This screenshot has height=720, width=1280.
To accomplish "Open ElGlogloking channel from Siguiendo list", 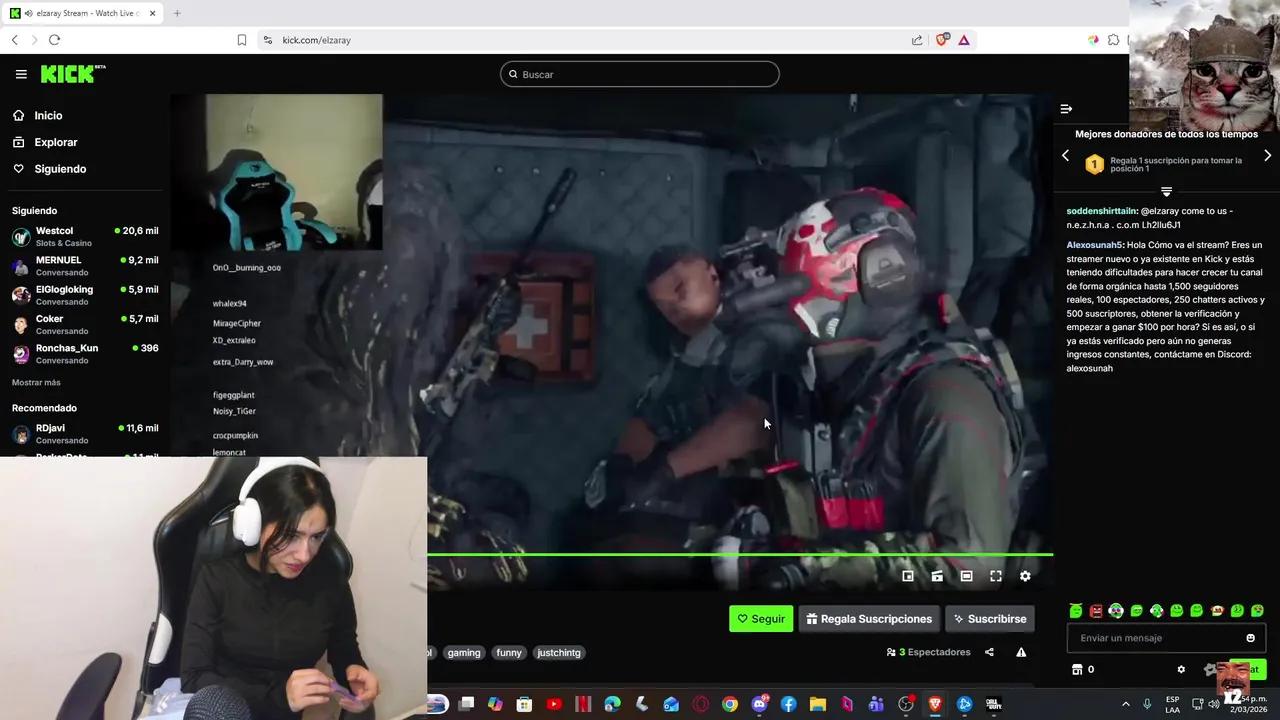I will pos(85,295).
